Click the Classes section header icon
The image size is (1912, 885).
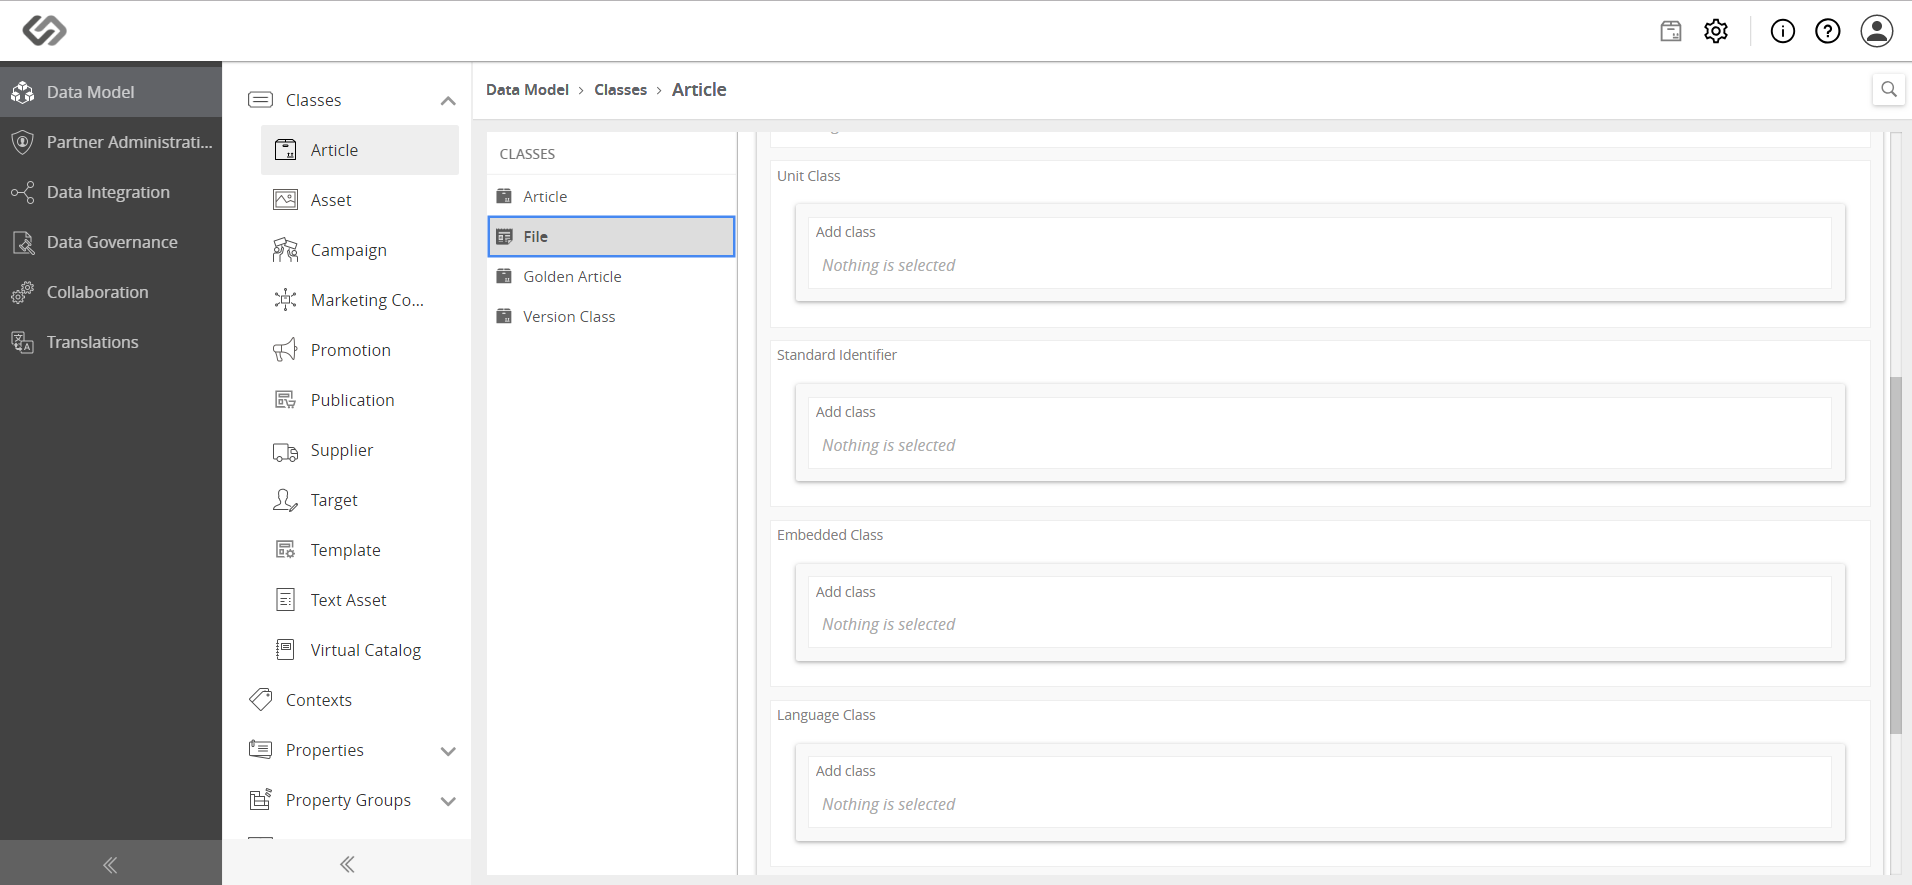(x=260, y=100)
